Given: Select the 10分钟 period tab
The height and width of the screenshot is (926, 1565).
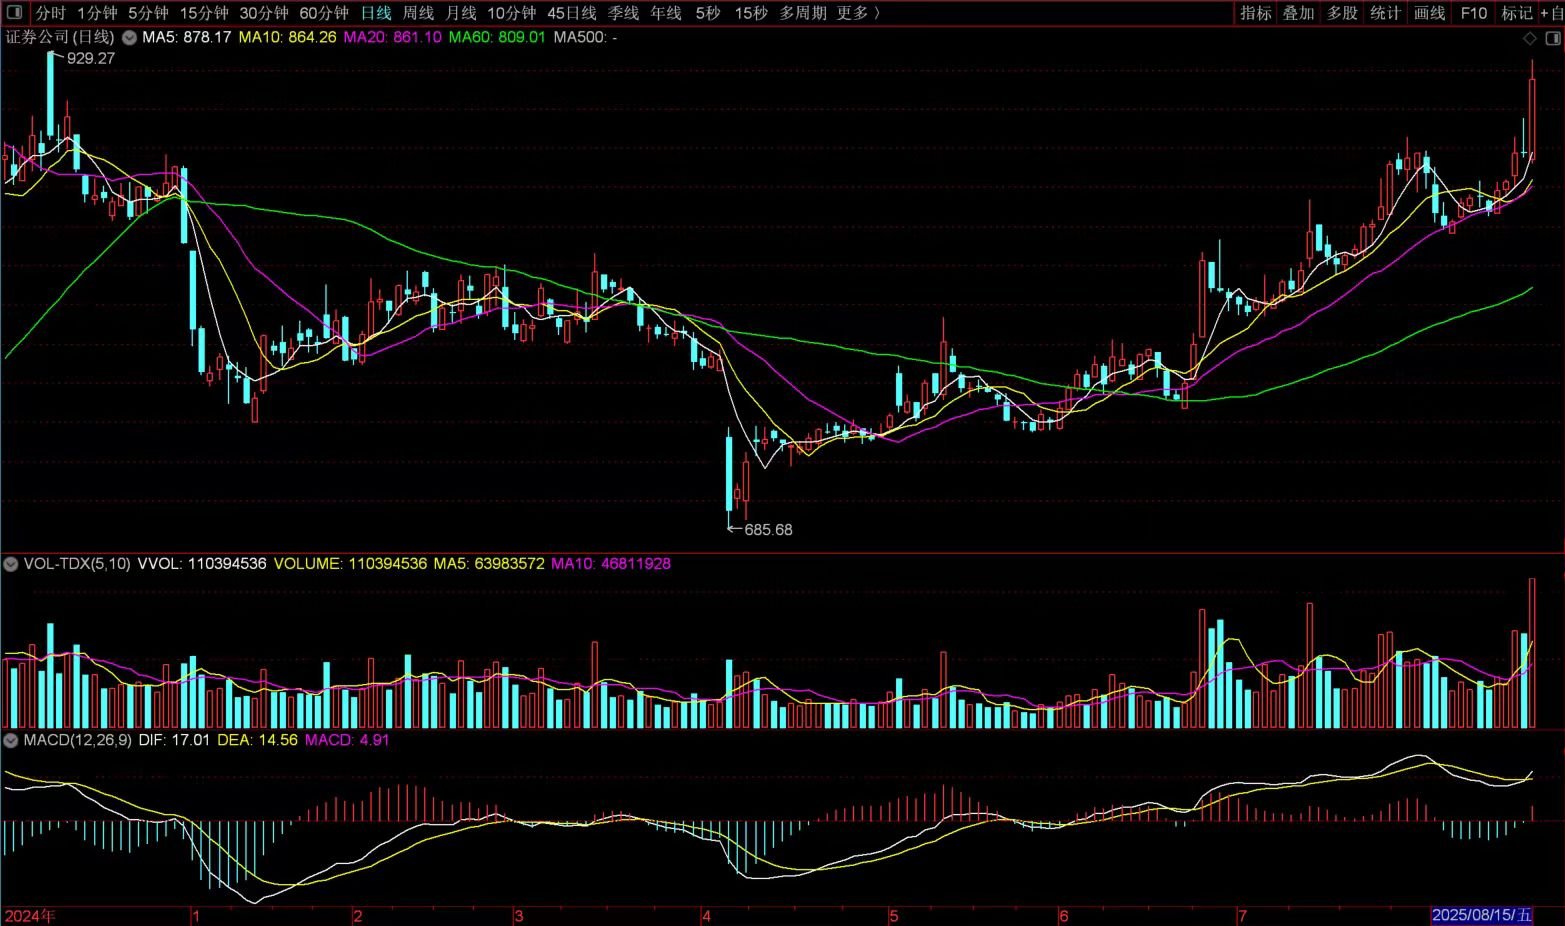Looking at the screenshot, I should [512, 13].
